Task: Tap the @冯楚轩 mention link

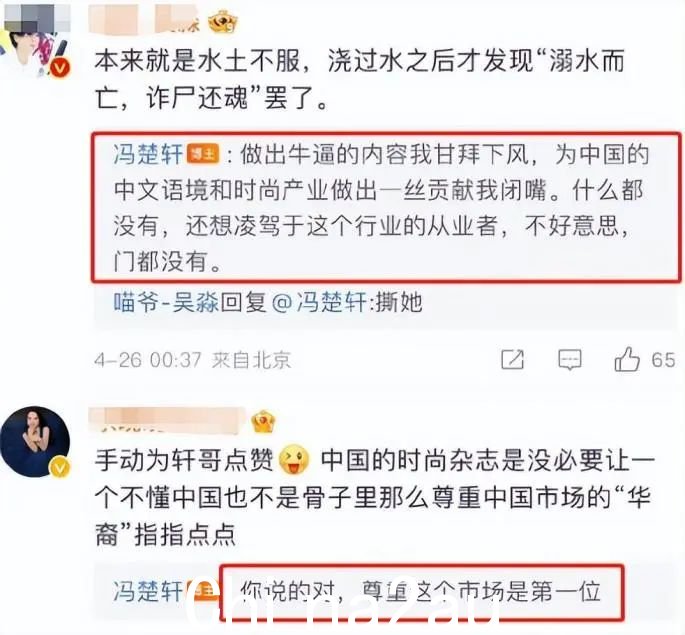Action: [x=319, y=302]
